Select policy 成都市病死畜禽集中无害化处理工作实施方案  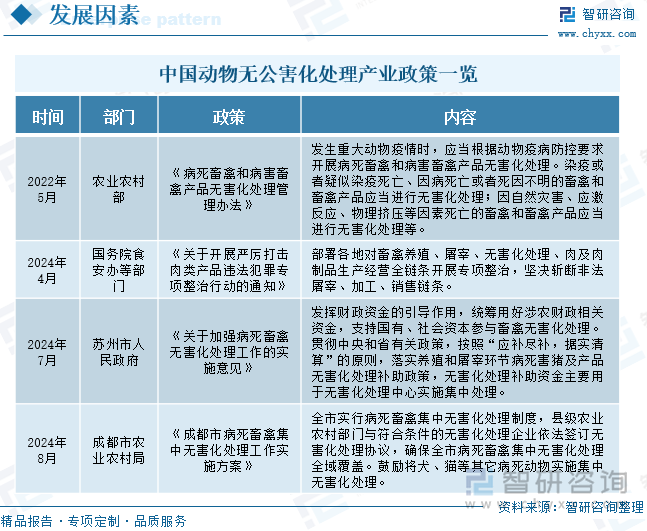coord(229,450)
